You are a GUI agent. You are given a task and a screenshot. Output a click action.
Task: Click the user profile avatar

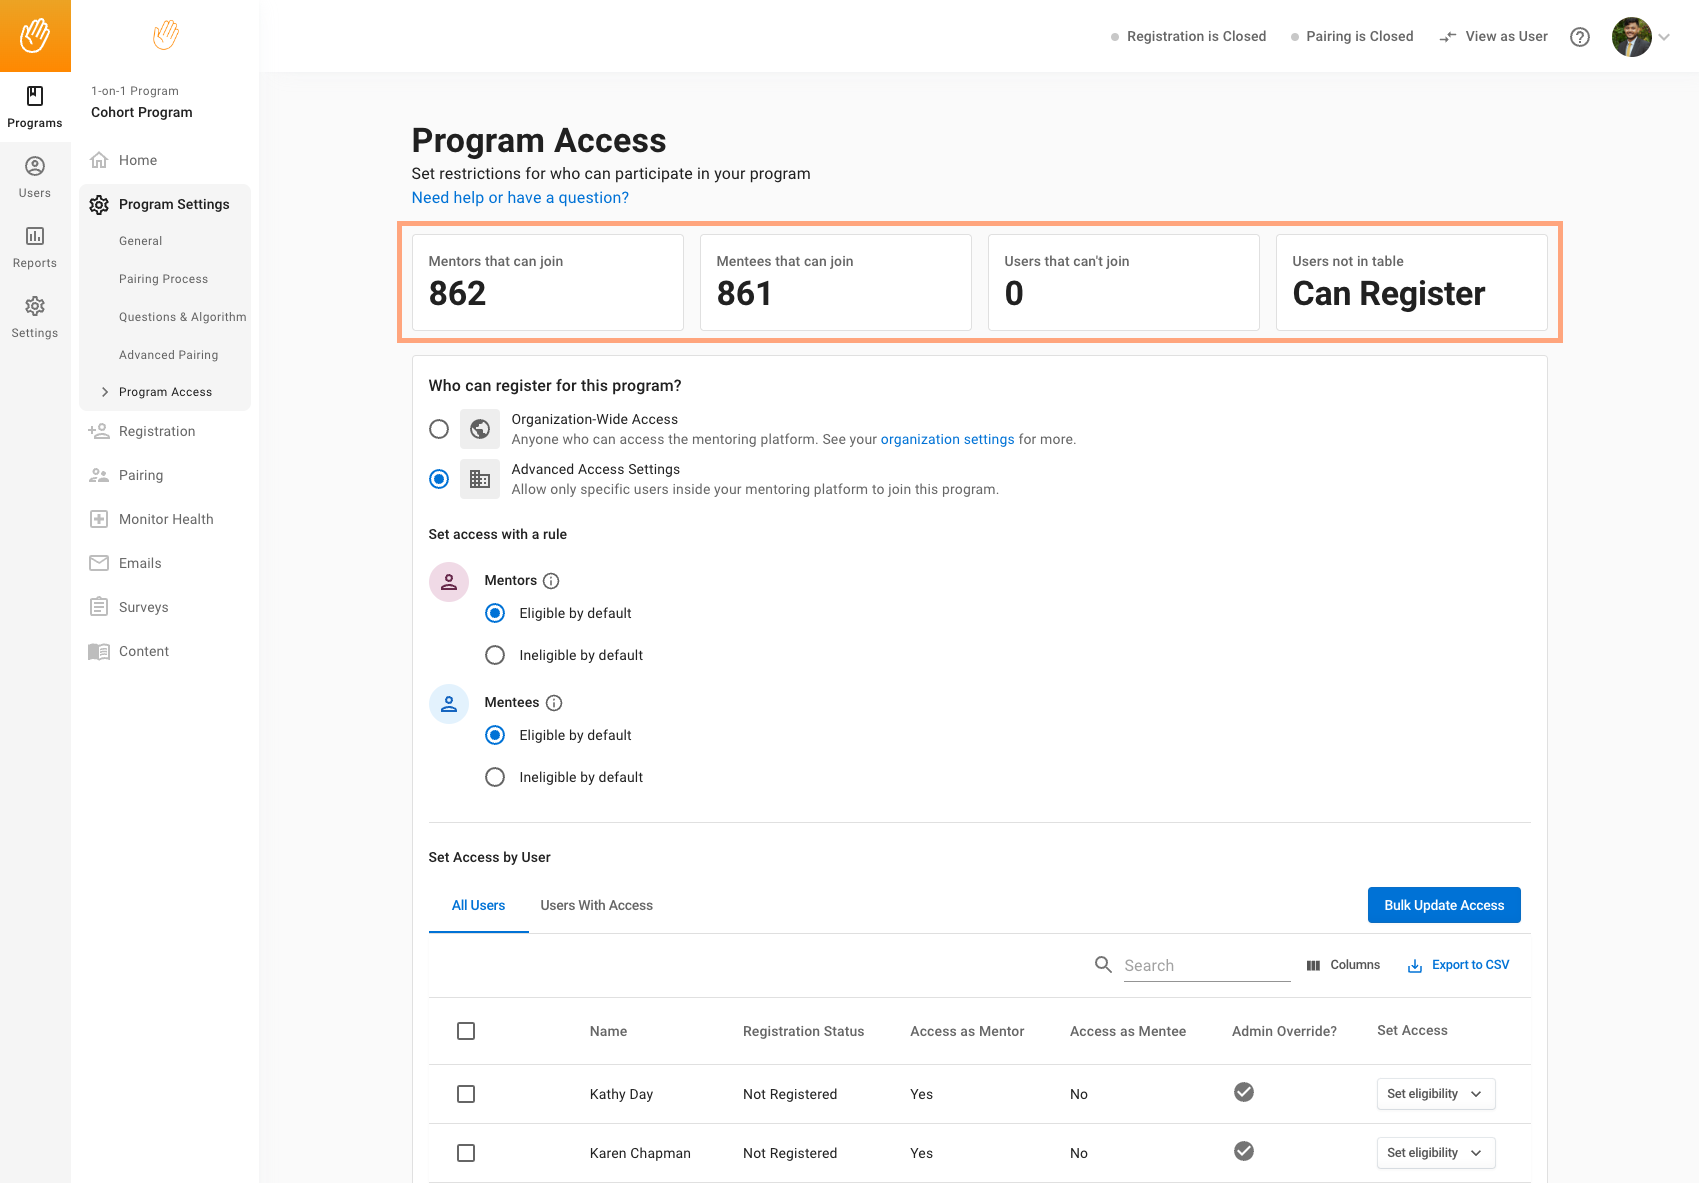coord(1631,37)
